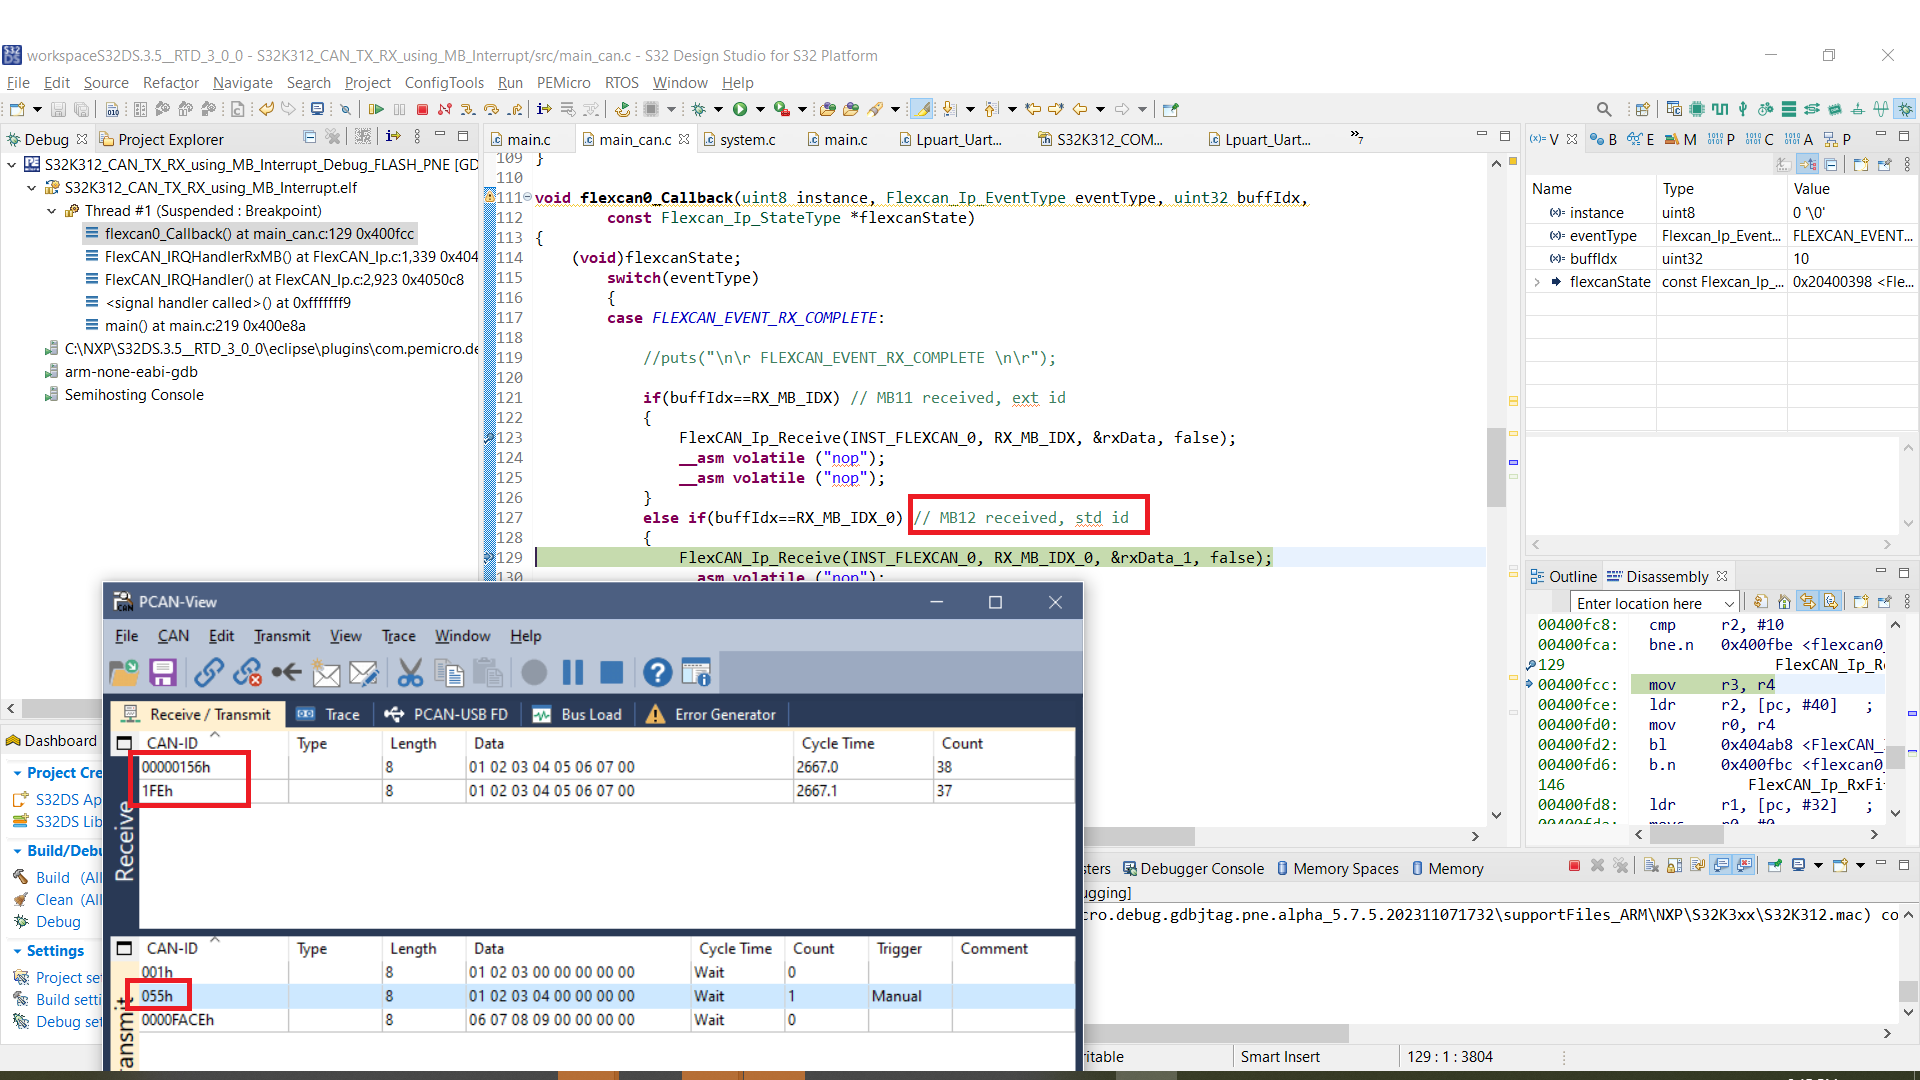Switch to Bus Load tab
Image resolution: width=1920 pixels, height=1080 pixels.
point(578,714)
